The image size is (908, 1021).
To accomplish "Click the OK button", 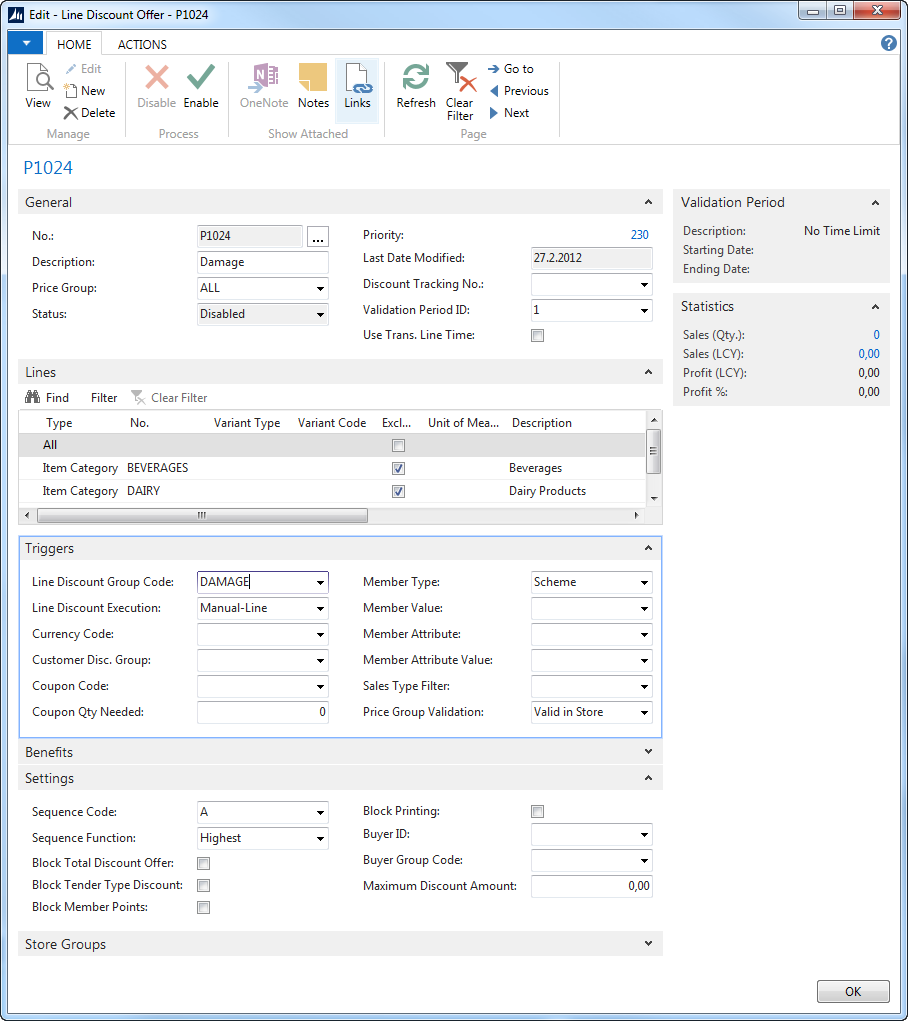I will pos(852,992).
